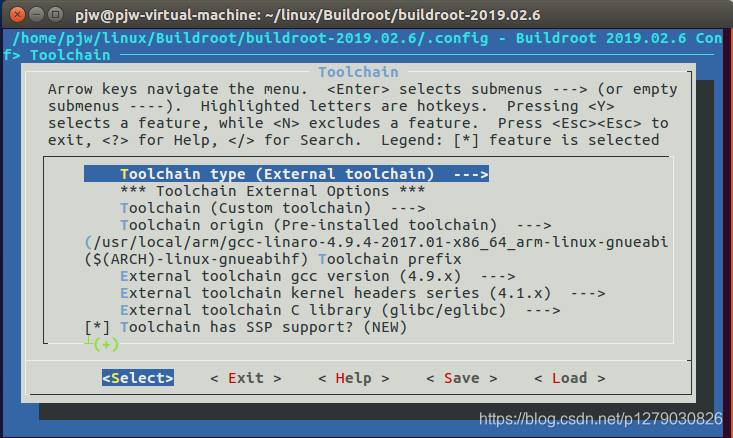This screenshot has height=438, width=733.
Task: Click the < Exit > button
Action: coord(246,378)
